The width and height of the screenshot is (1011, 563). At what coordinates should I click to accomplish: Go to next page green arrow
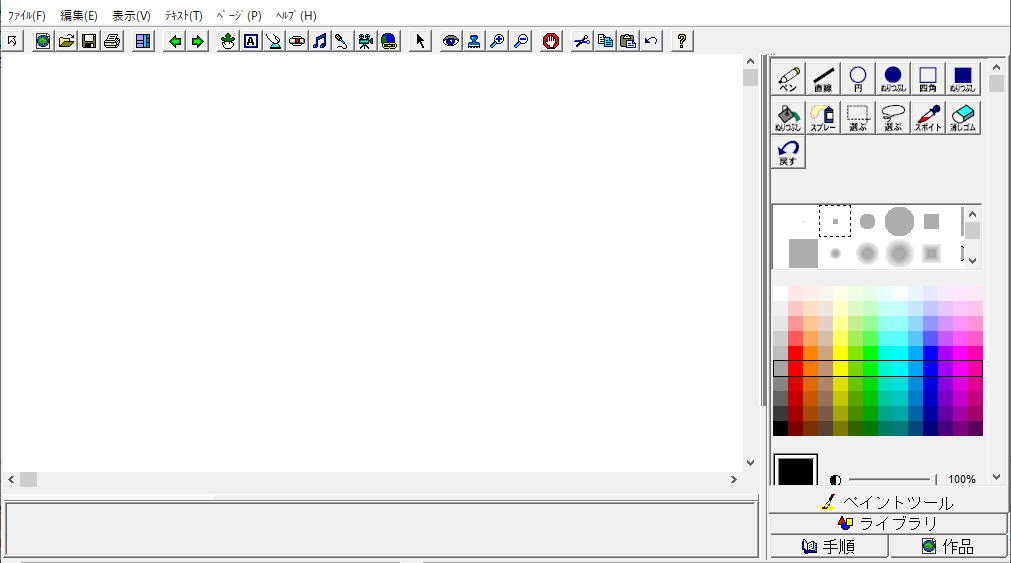coord(197,41)
